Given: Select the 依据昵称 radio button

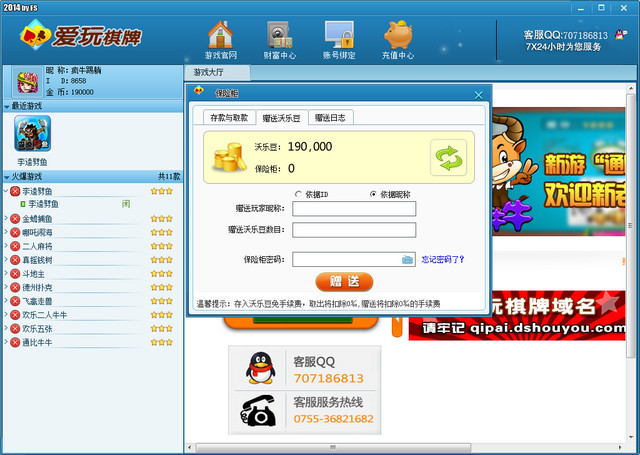Looking at the screenshot, I should [373, 194].
